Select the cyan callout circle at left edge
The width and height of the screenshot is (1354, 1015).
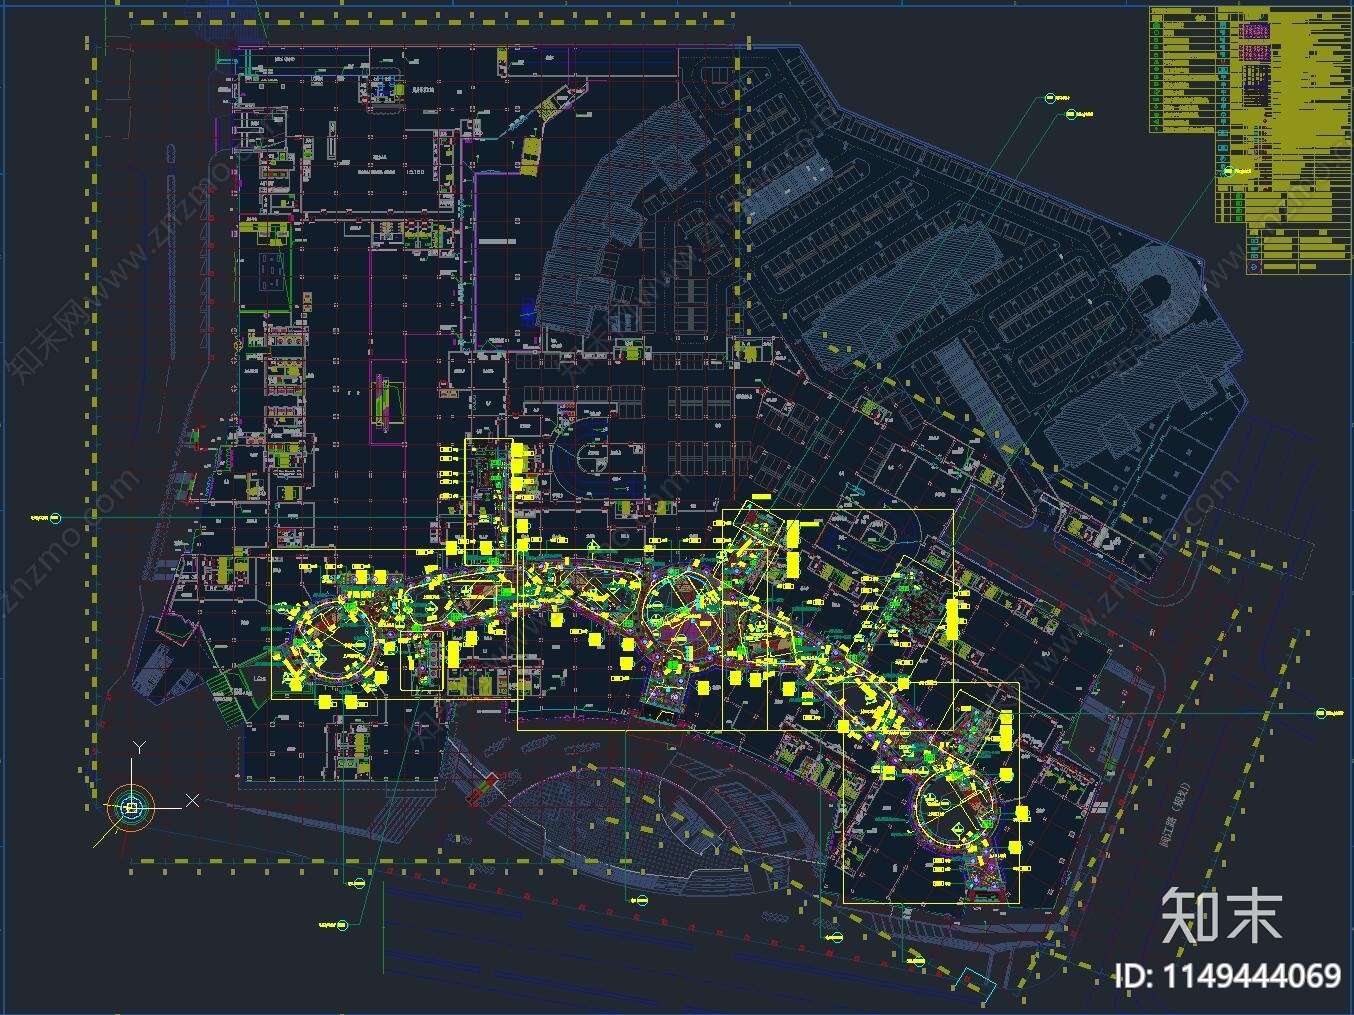pos(56,518)
